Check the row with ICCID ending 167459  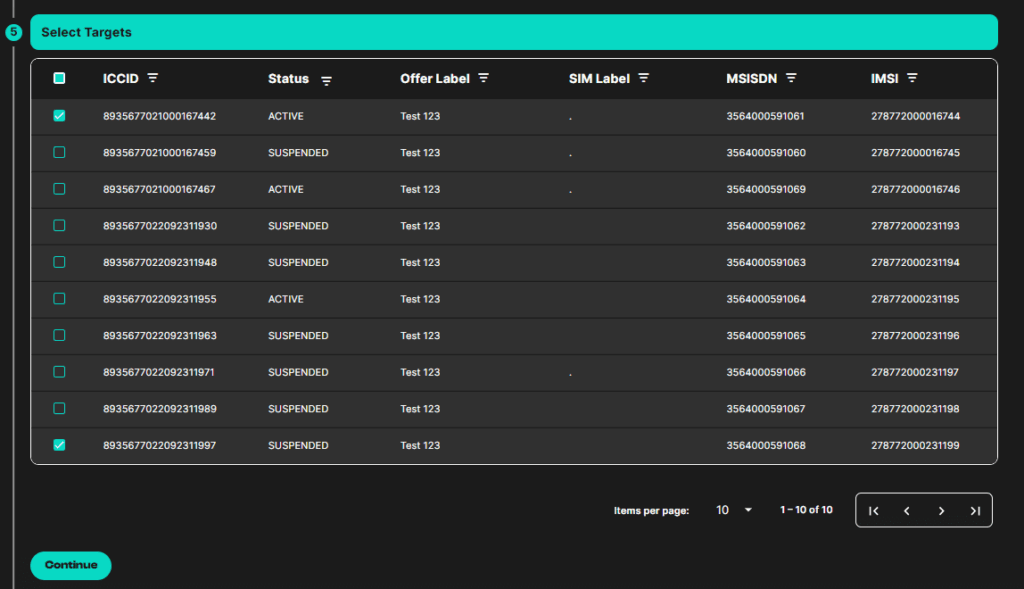59,153
